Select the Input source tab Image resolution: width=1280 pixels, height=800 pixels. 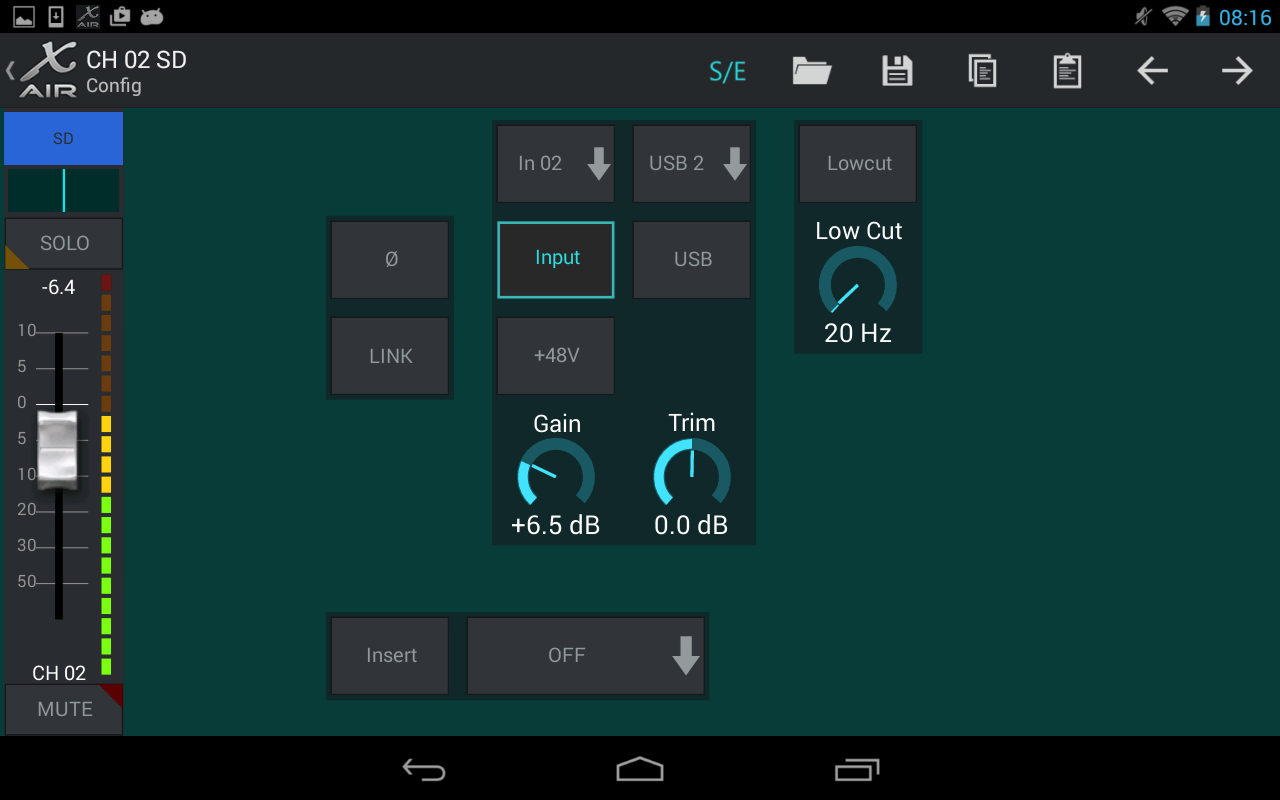tap(555, 259)
